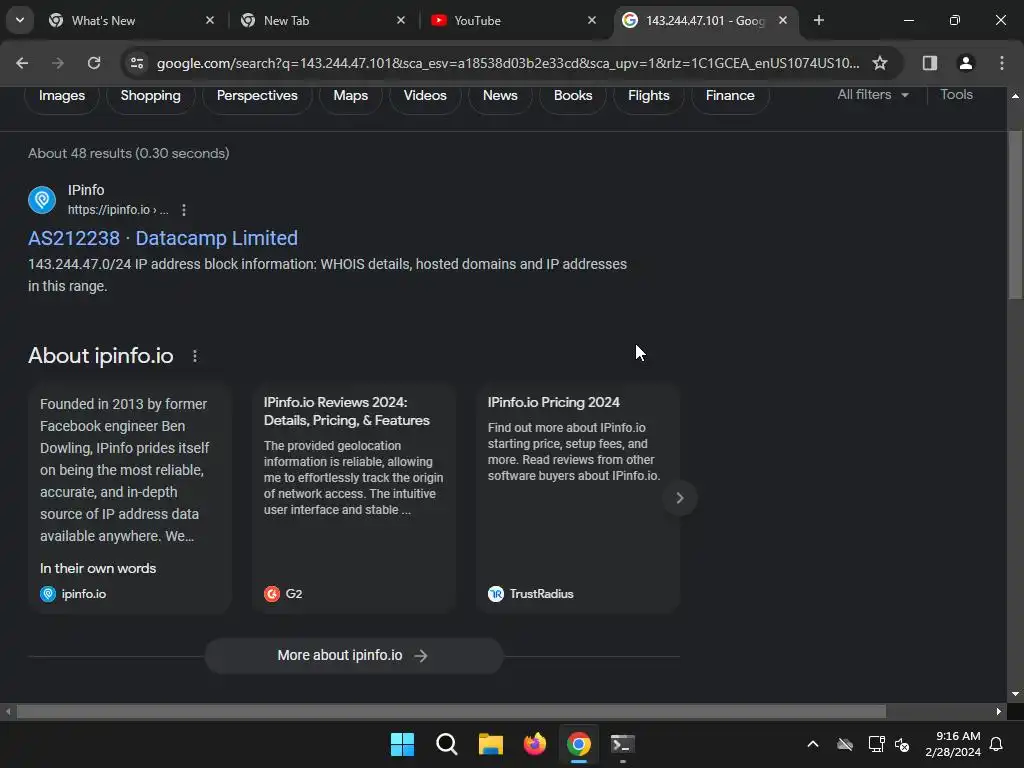Select the Books search filter
This screenshot has height=768, width=1024.
coord(573,95)
